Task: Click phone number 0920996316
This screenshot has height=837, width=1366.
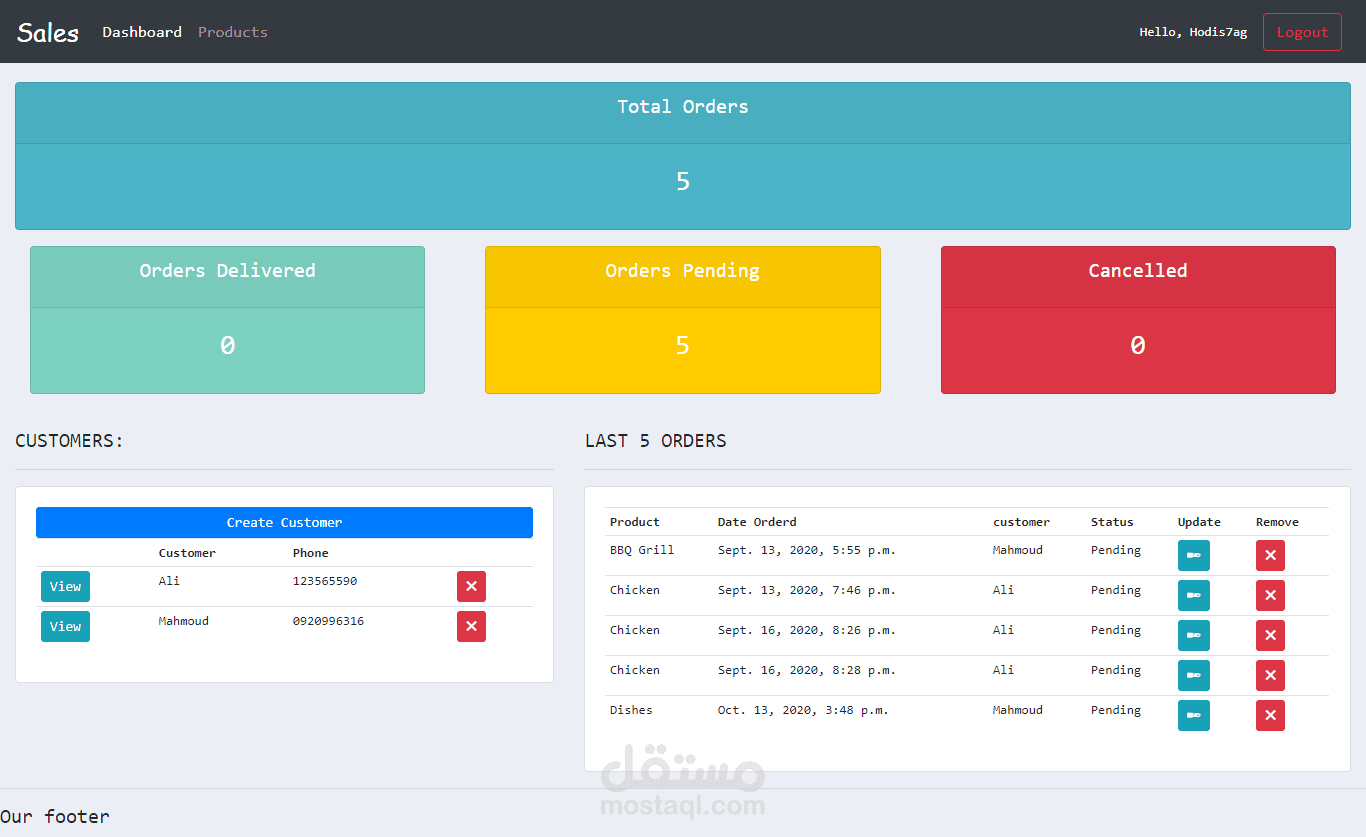Action: 328,621
